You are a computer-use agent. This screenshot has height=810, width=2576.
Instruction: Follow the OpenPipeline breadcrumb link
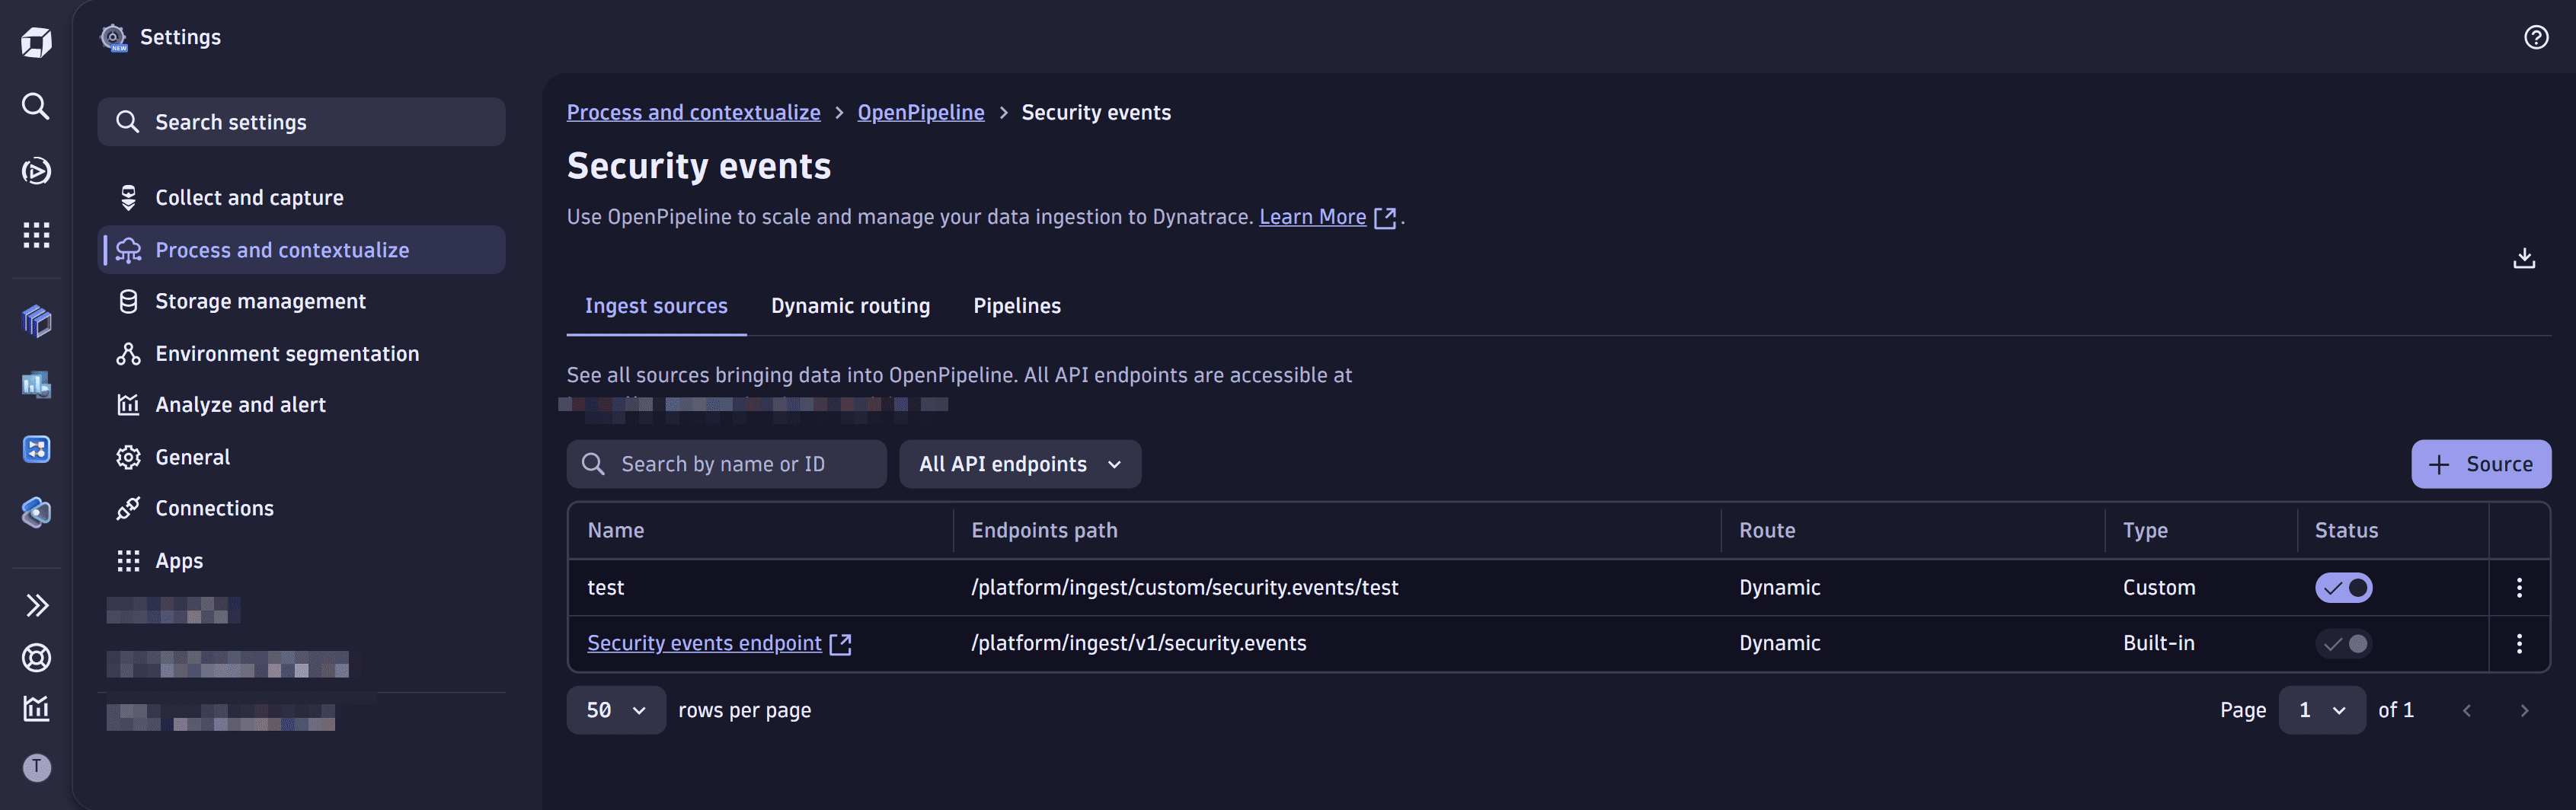[921, 112]
